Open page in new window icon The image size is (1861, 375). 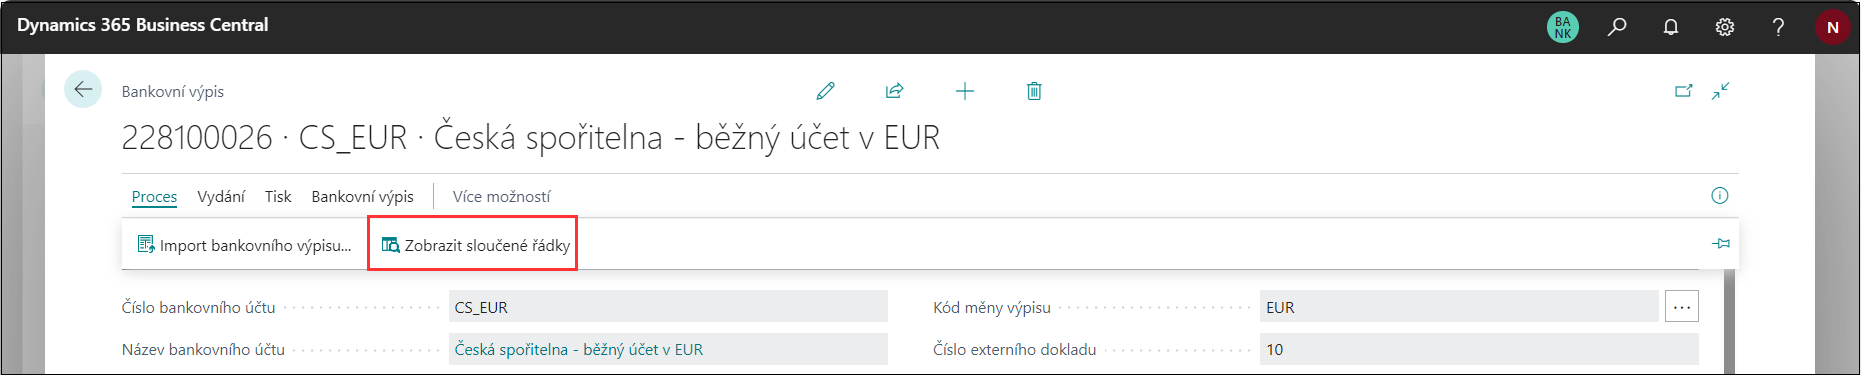pos(1684,91)
